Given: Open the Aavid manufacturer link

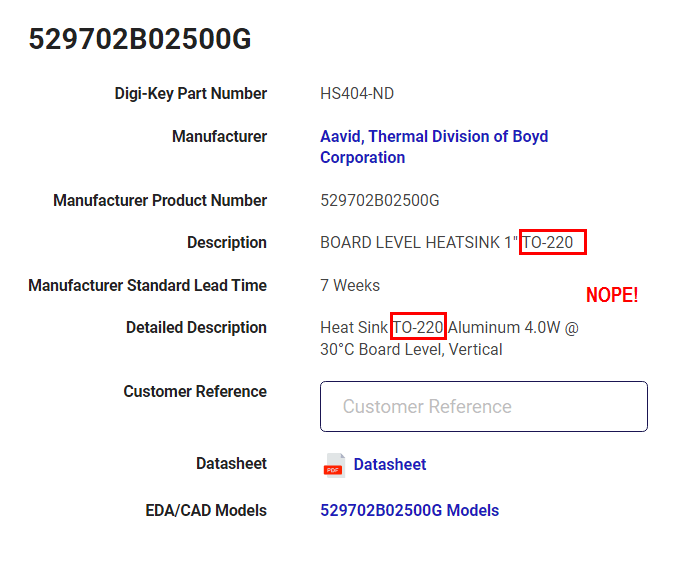Looking at the screenshot, I should pos(434,147).
